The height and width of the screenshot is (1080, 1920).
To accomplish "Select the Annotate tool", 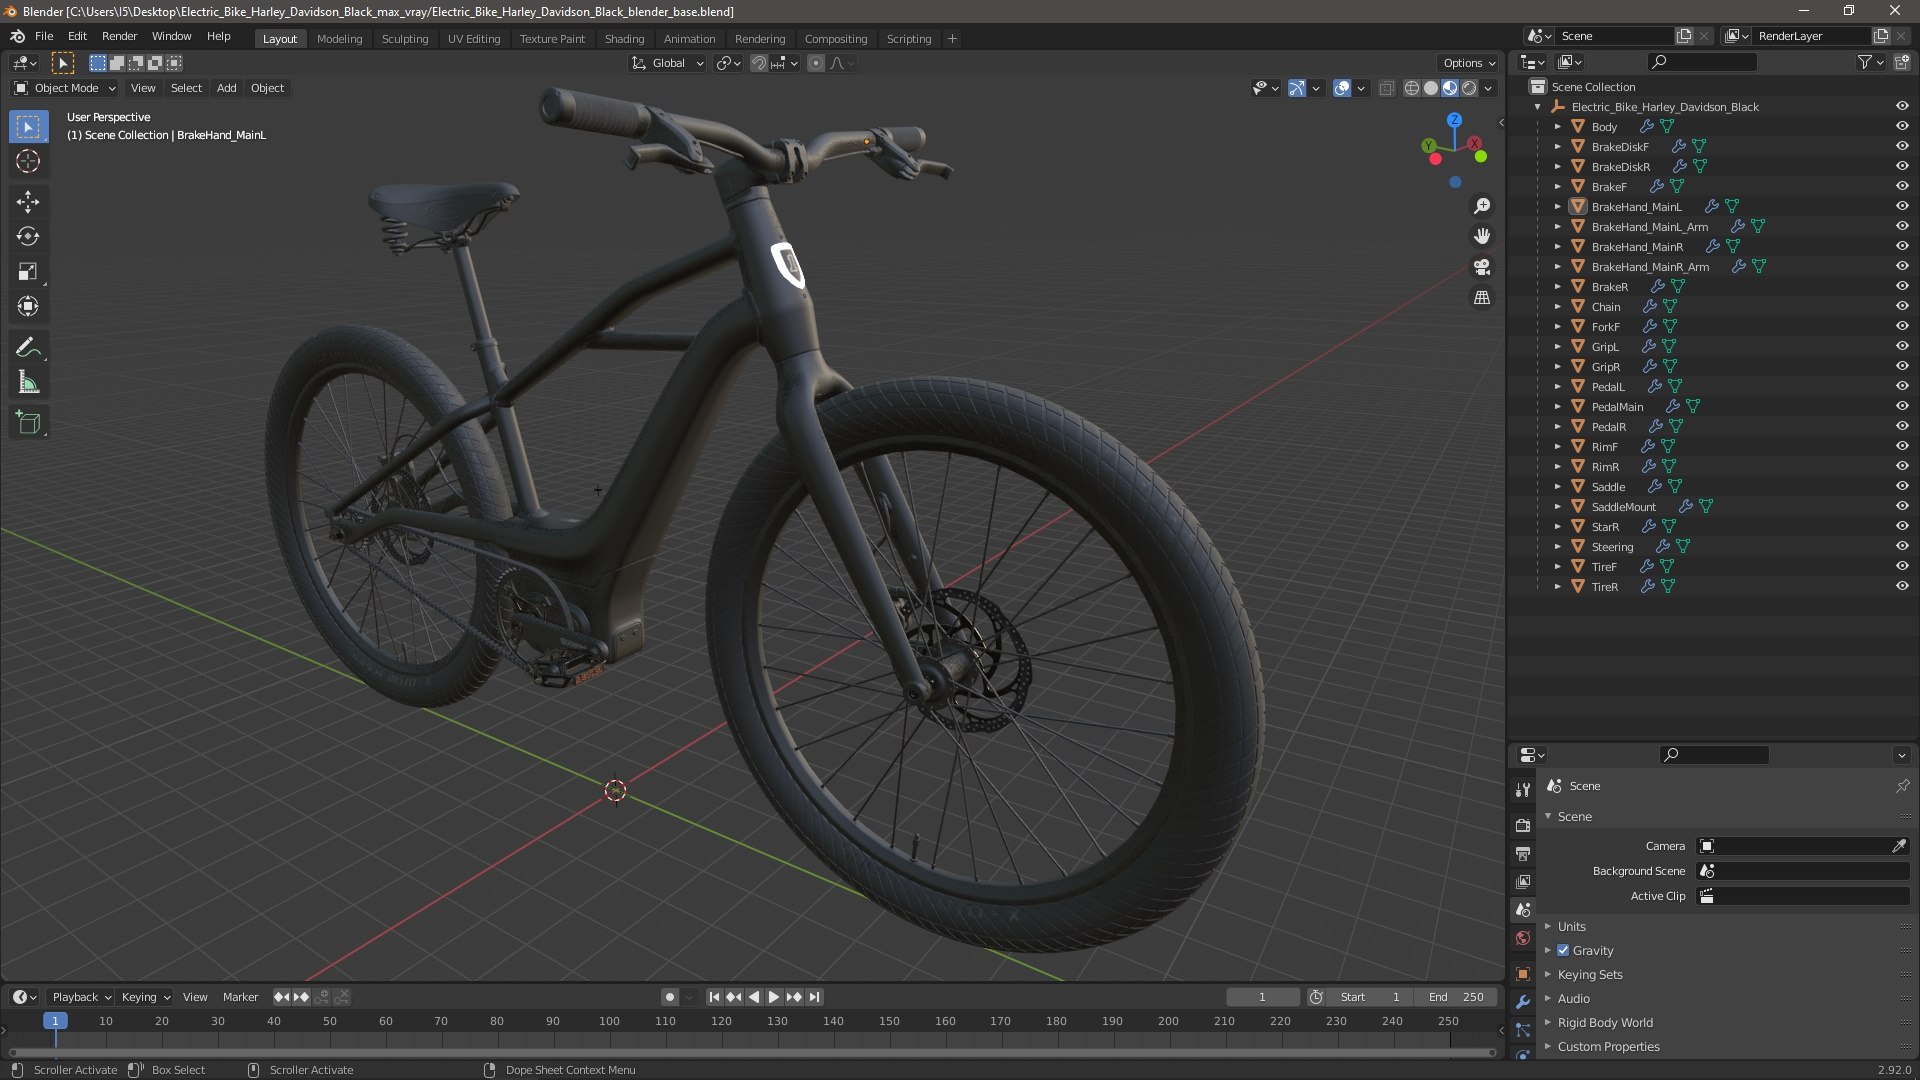I will (28, 348).
